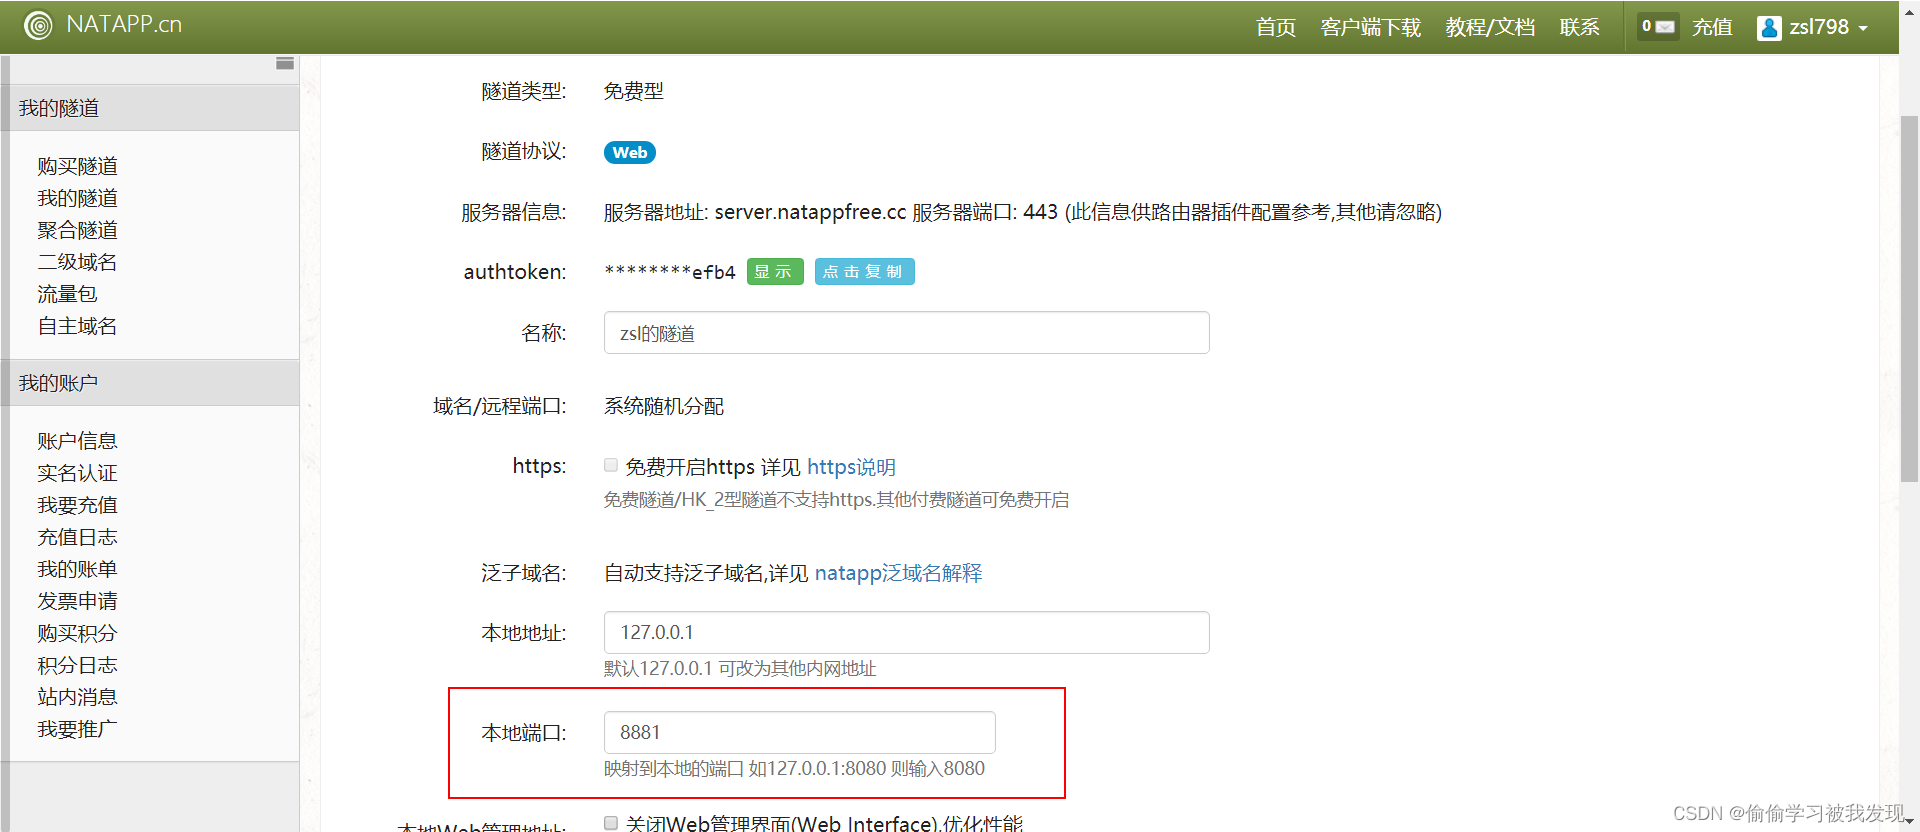The width and height of the screenshot is (1920, 832).
Task: Click the blue Web protocol badge
Action: pyautogui.click(x=630, y=152)
